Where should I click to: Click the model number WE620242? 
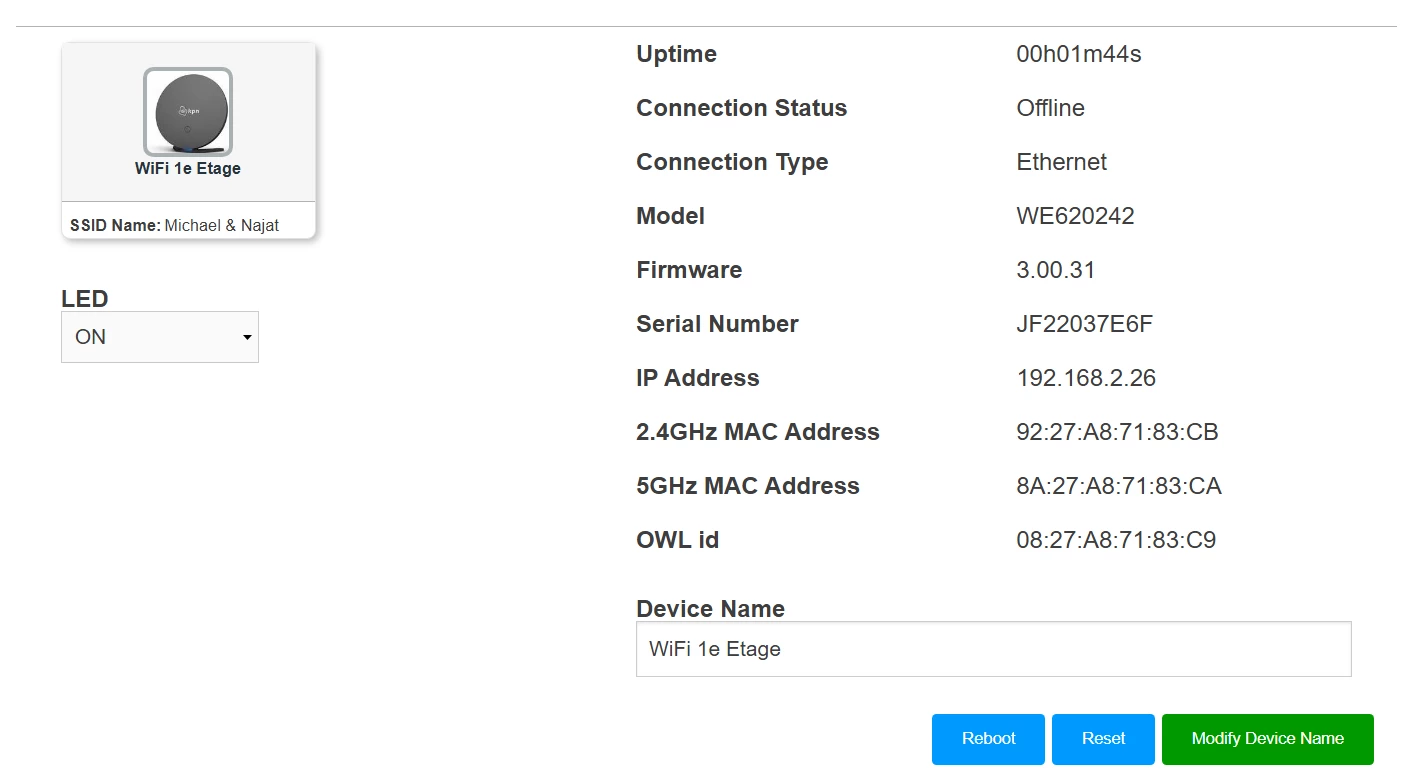(1075, 217)
